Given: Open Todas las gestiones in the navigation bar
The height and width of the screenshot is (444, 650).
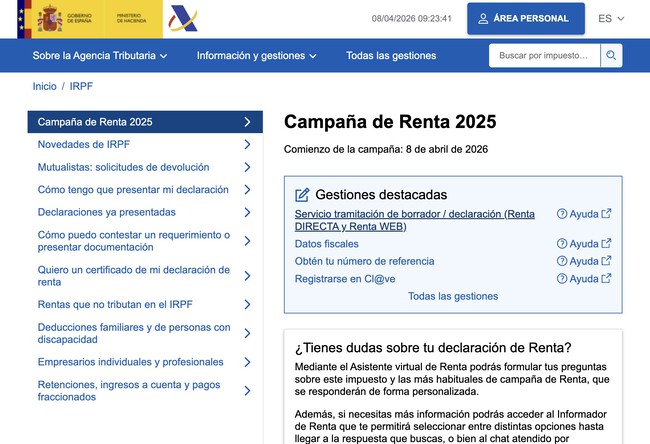Looking at the screenshot, I should [x=391, y=56].
